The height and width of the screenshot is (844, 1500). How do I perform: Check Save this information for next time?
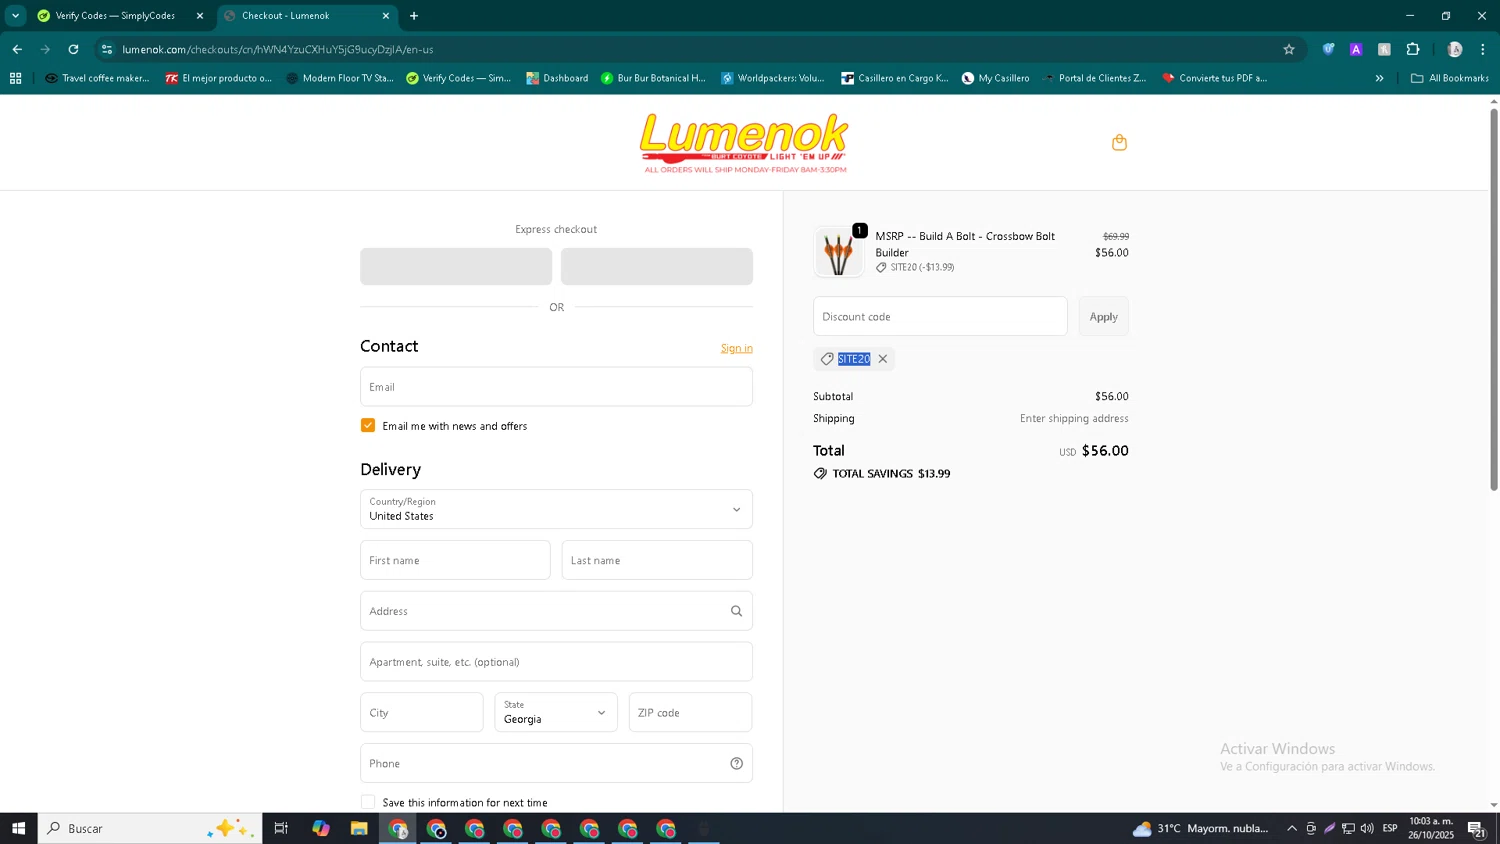point(368,802)
